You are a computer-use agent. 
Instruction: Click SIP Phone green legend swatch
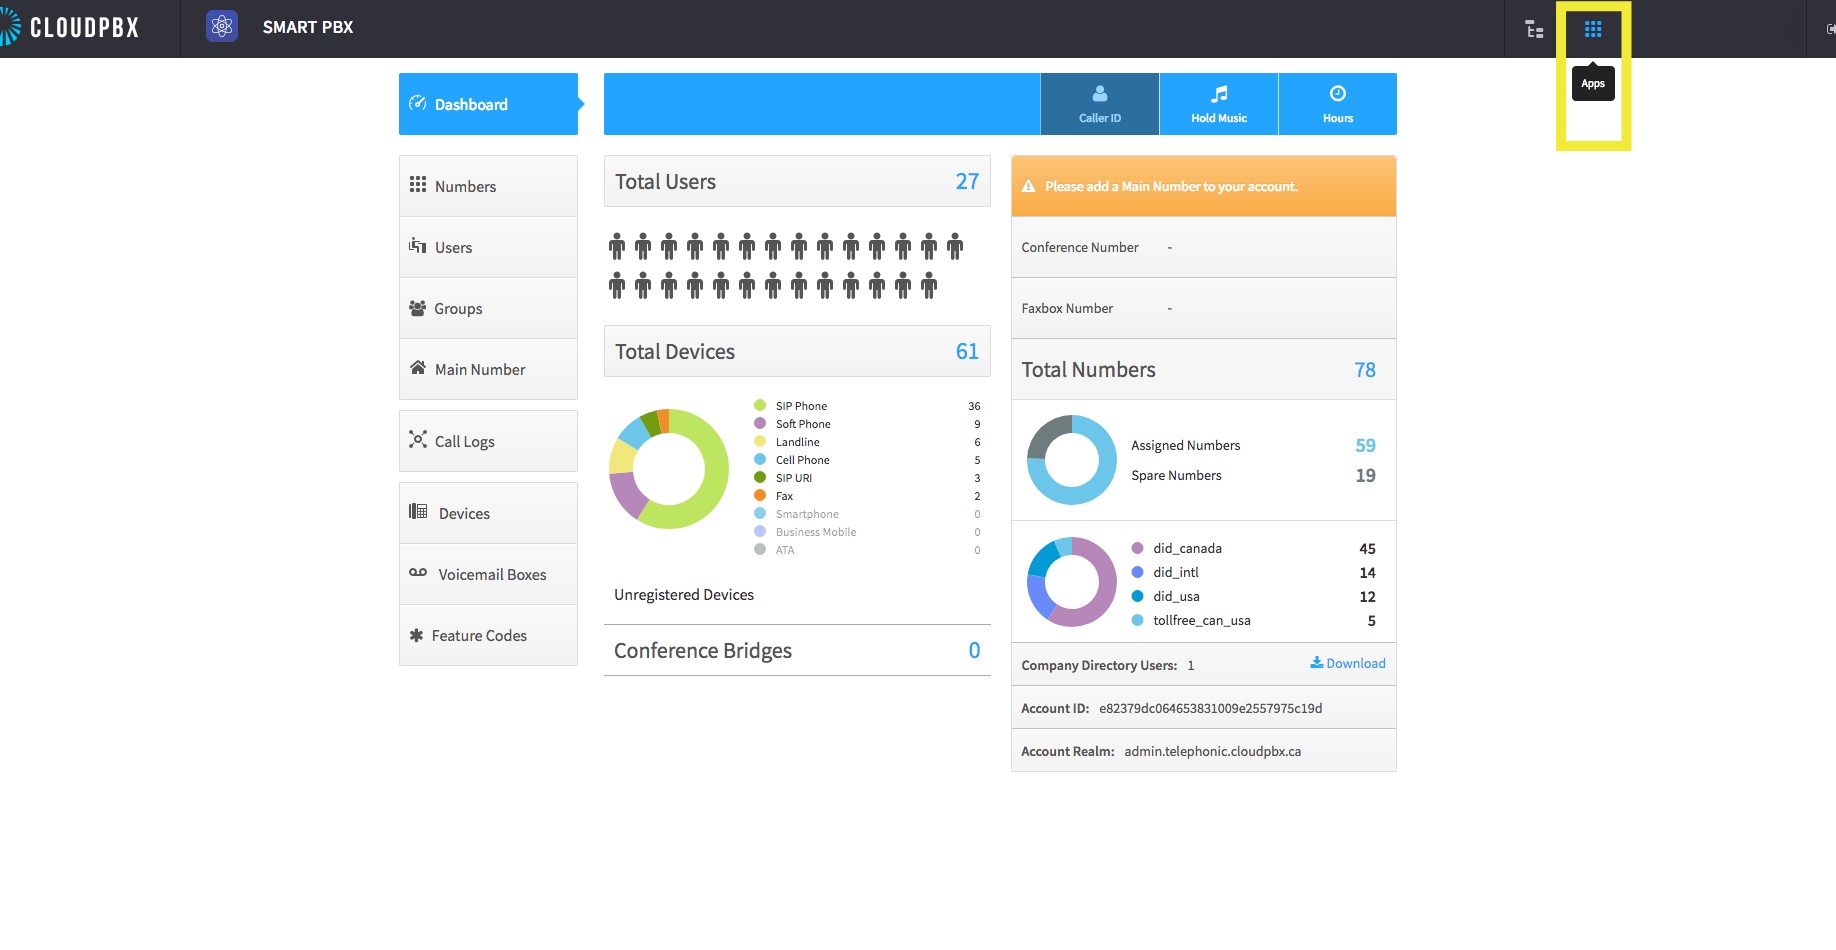pos(760,405)
